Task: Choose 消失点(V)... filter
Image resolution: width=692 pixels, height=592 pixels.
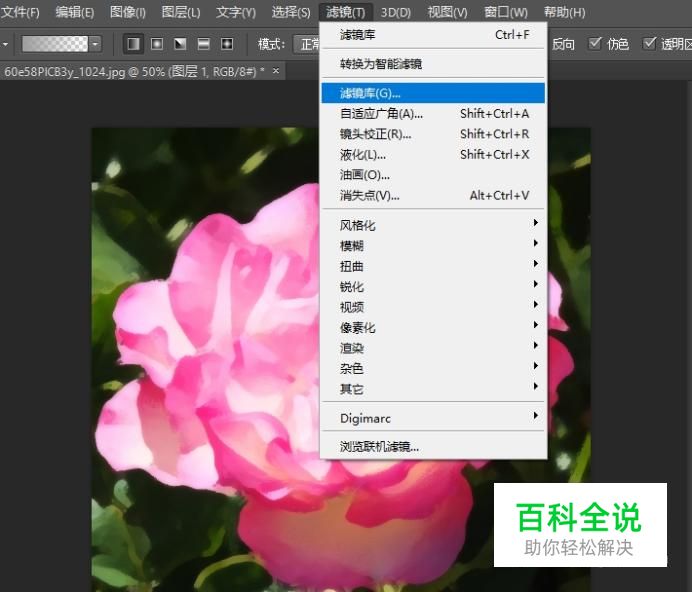Action: pos(434,196)
